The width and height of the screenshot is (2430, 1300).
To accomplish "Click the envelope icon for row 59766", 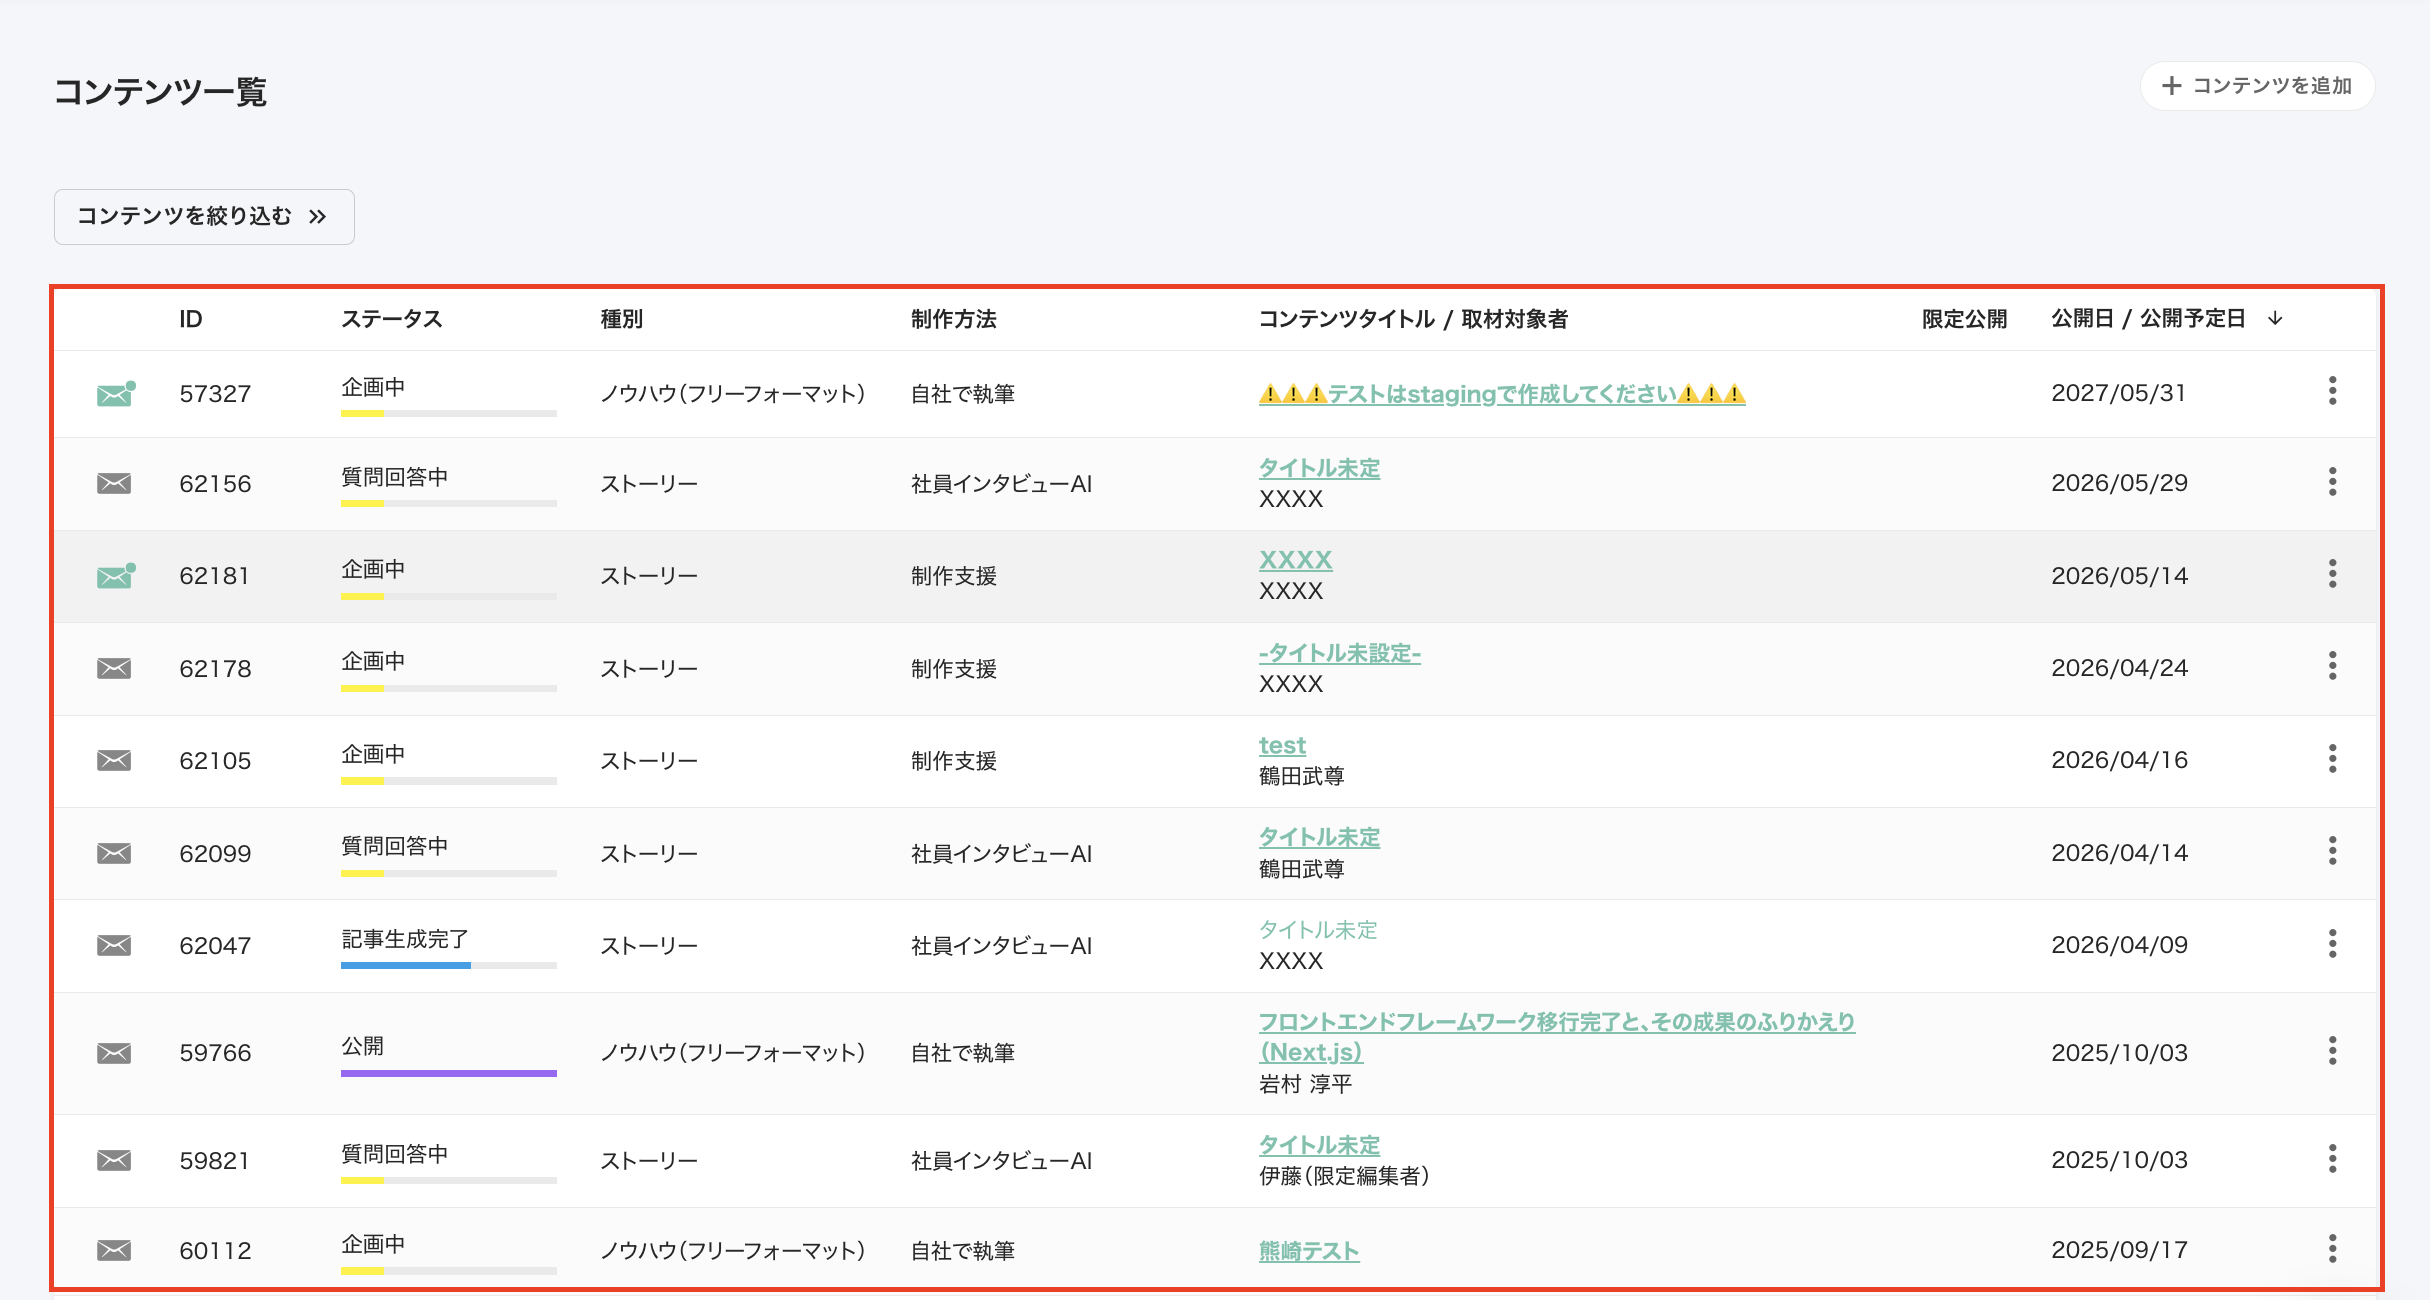I will point(114,1053).
